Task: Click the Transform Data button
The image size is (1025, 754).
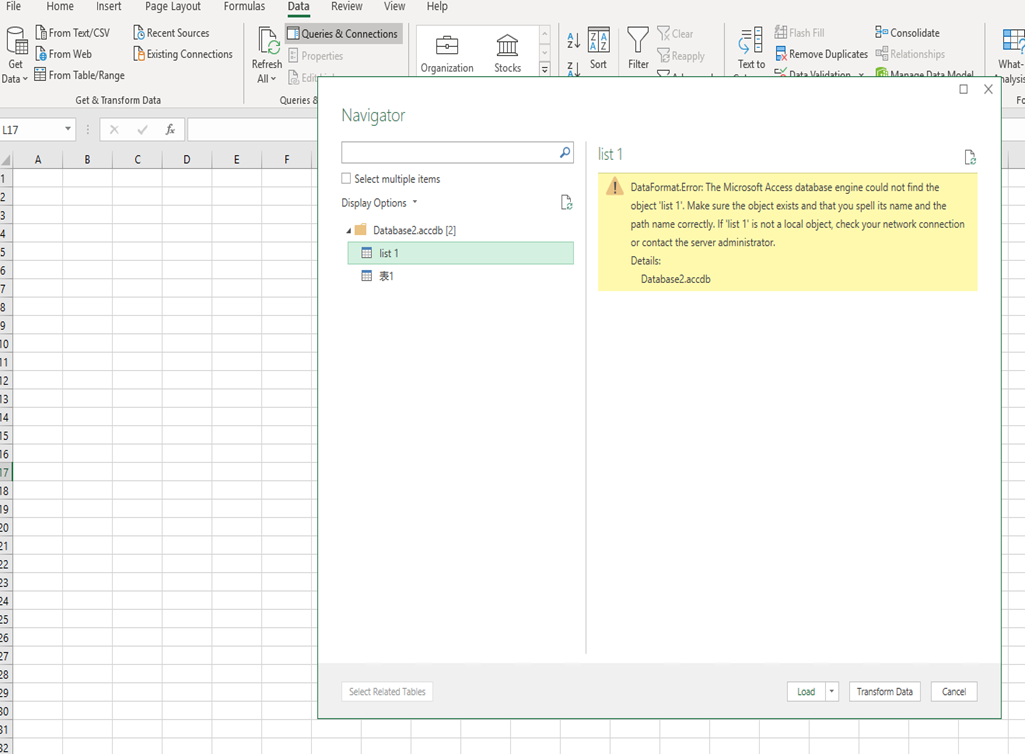Action: click(884, 692)
